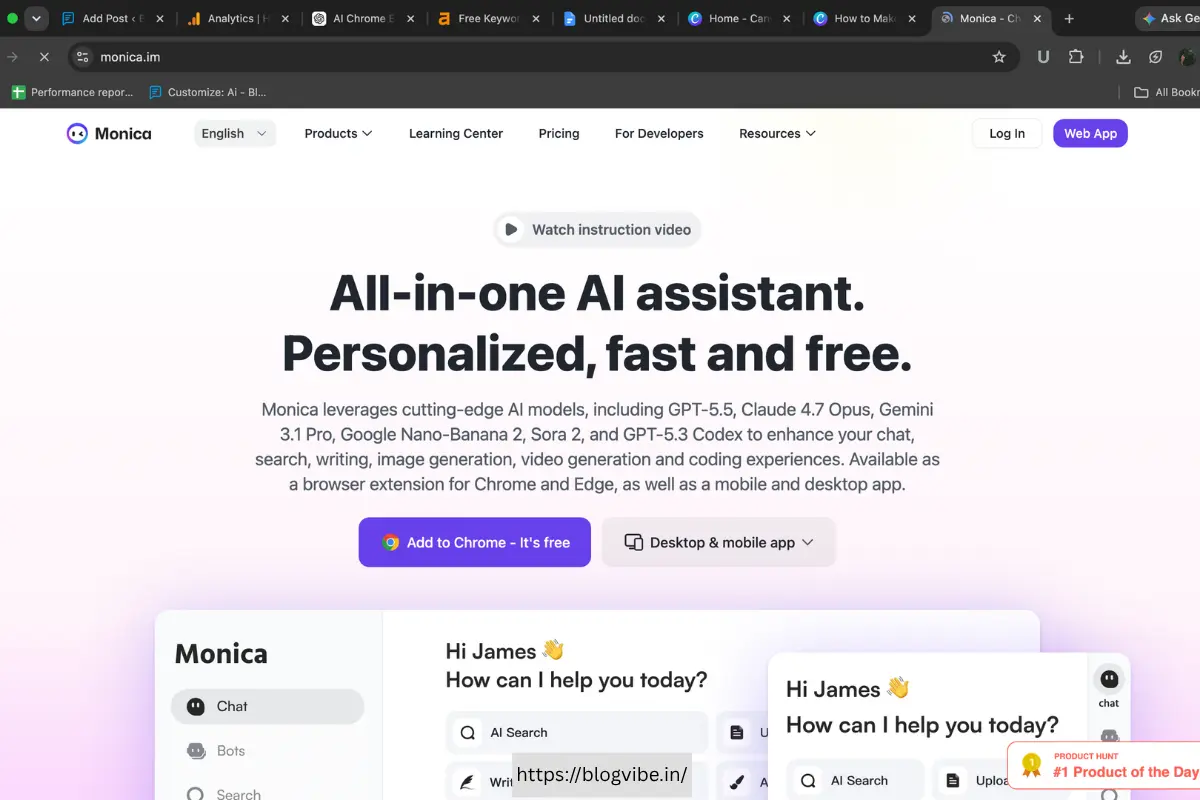This screenshot has width=1200, height=800.
Task: Switch to the AI Chrome tab
Action: click(363, 18)
